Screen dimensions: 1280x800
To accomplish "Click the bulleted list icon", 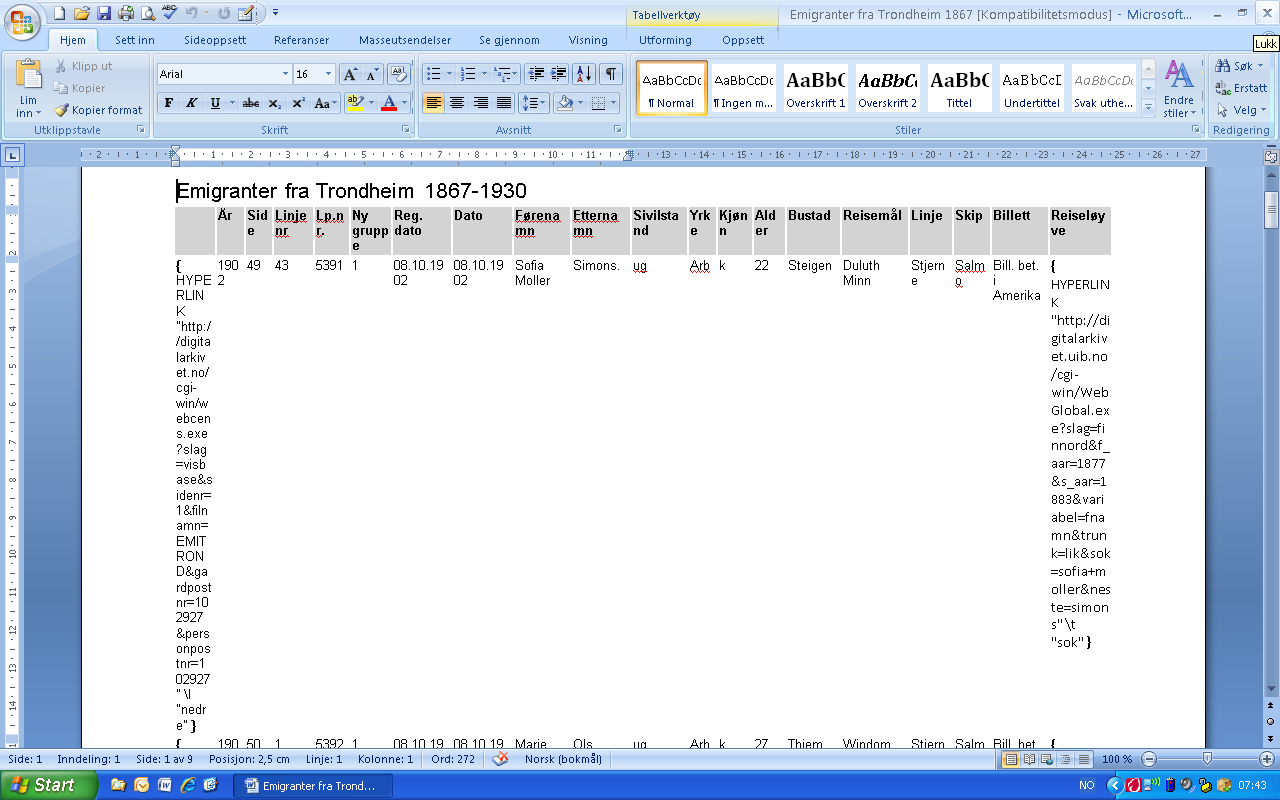I will [433, 74].
